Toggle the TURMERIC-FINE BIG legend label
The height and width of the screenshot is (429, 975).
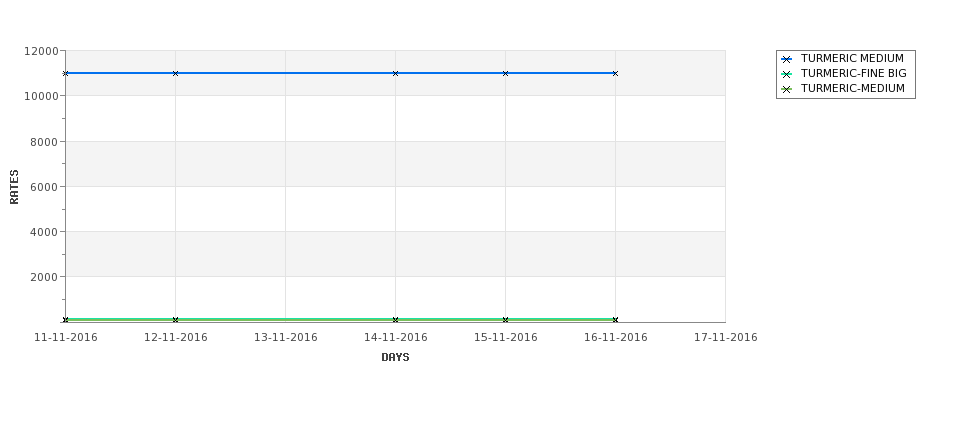click(x=853, y=74)
